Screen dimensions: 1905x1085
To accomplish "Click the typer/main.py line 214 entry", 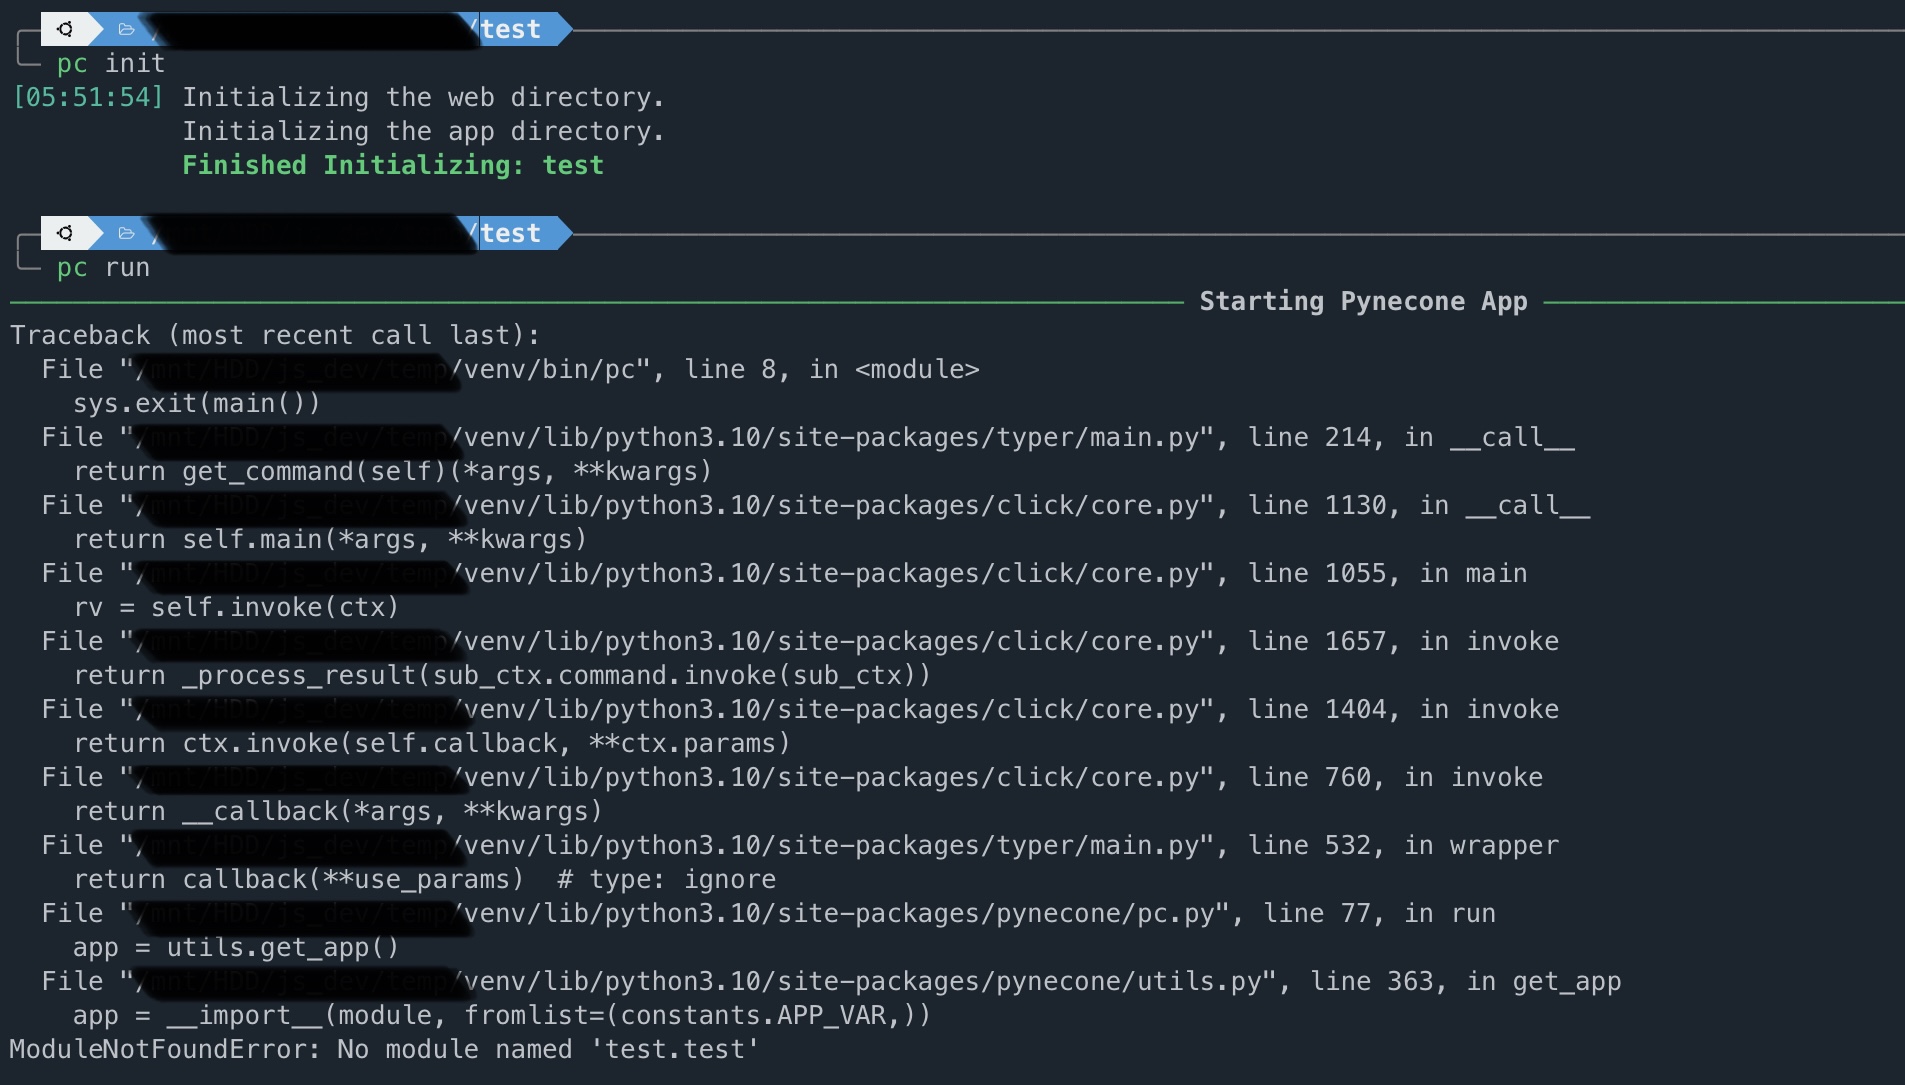I will pos(808,437).
